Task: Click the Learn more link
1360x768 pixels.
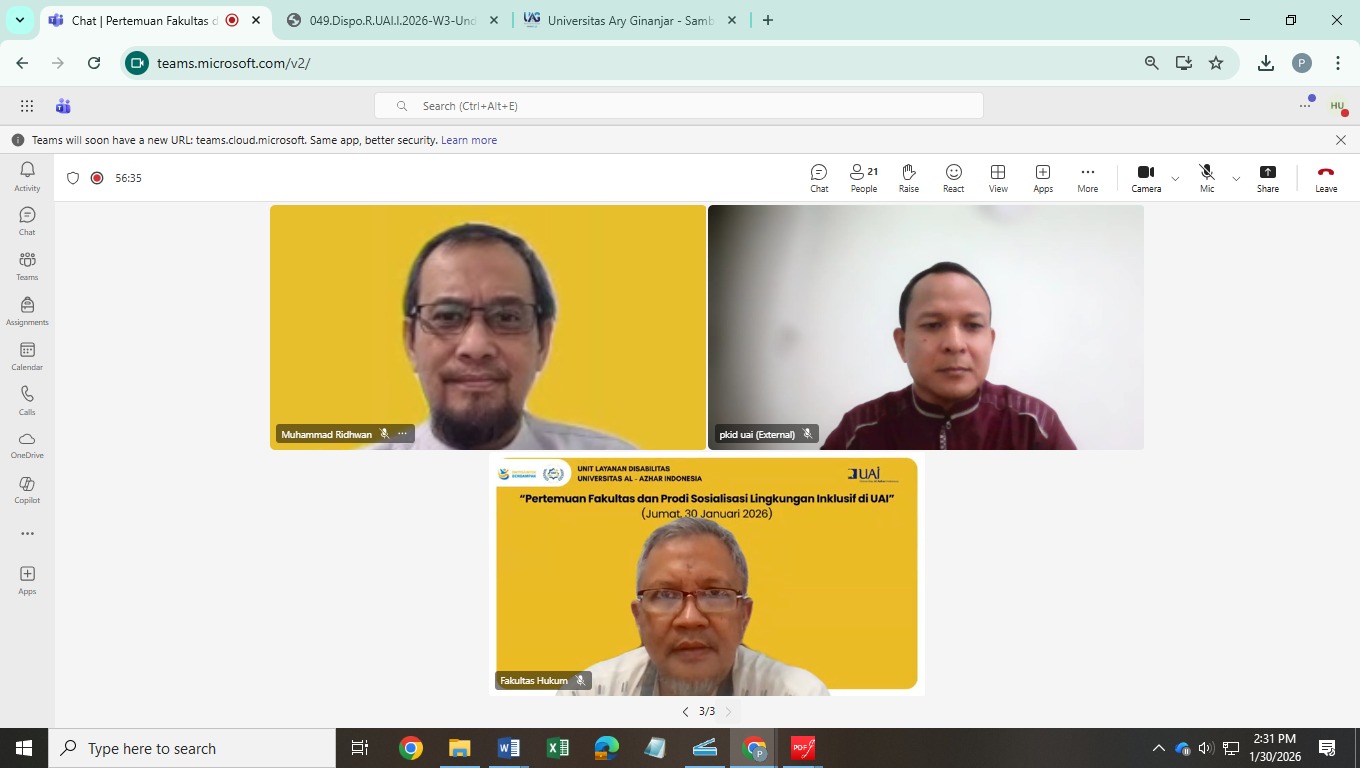Action: (x=469, y=140)
